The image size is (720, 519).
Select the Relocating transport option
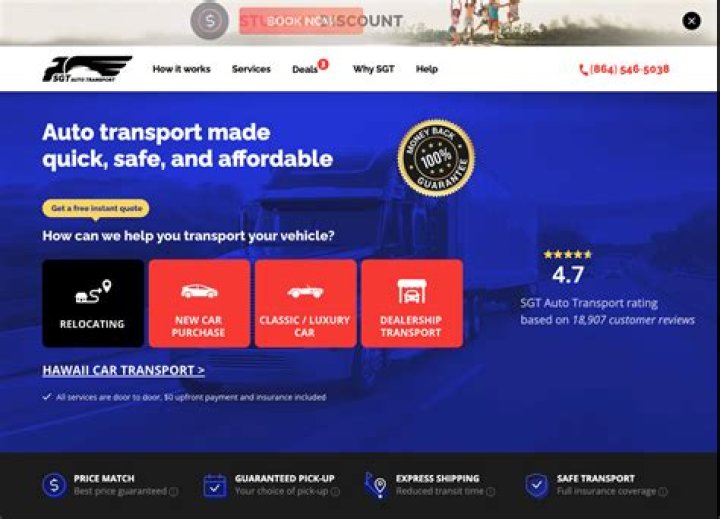tap(93, 303)
